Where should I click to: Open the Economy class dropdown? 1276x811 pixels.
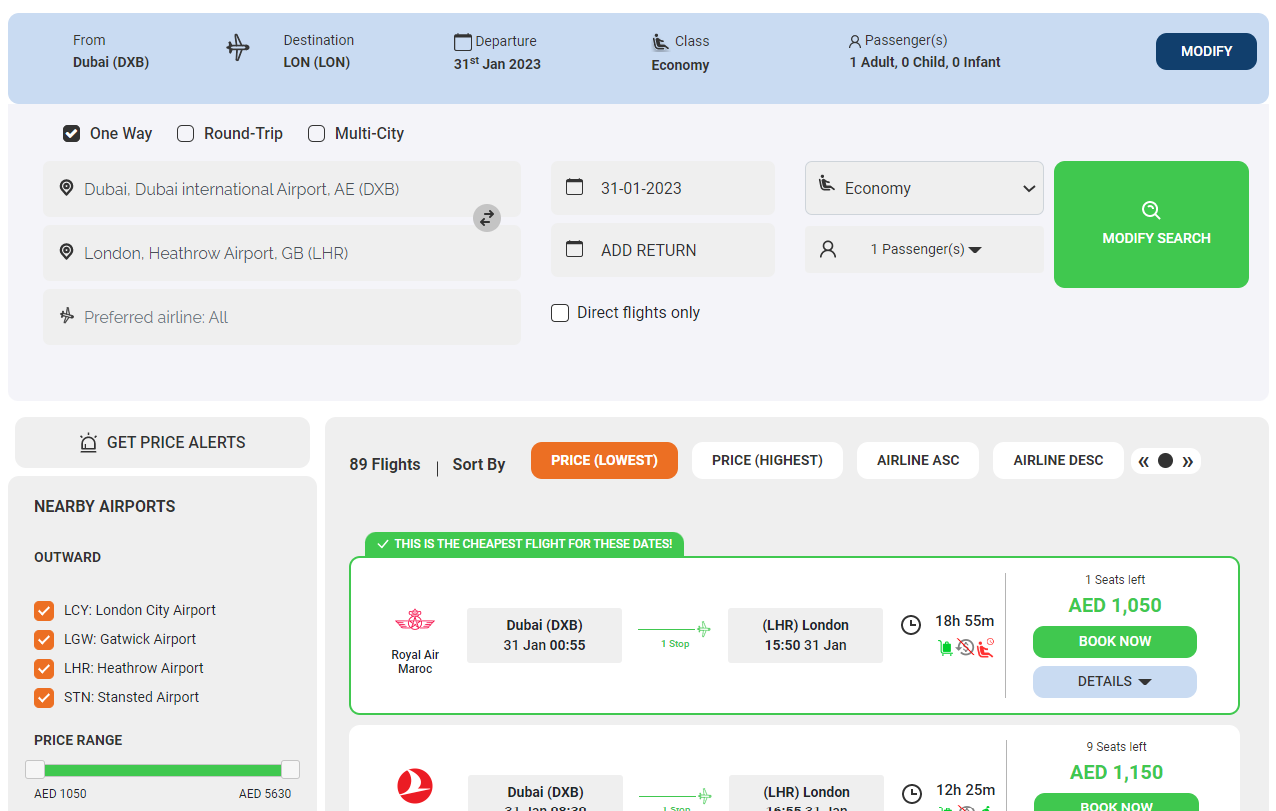[924, 188]
